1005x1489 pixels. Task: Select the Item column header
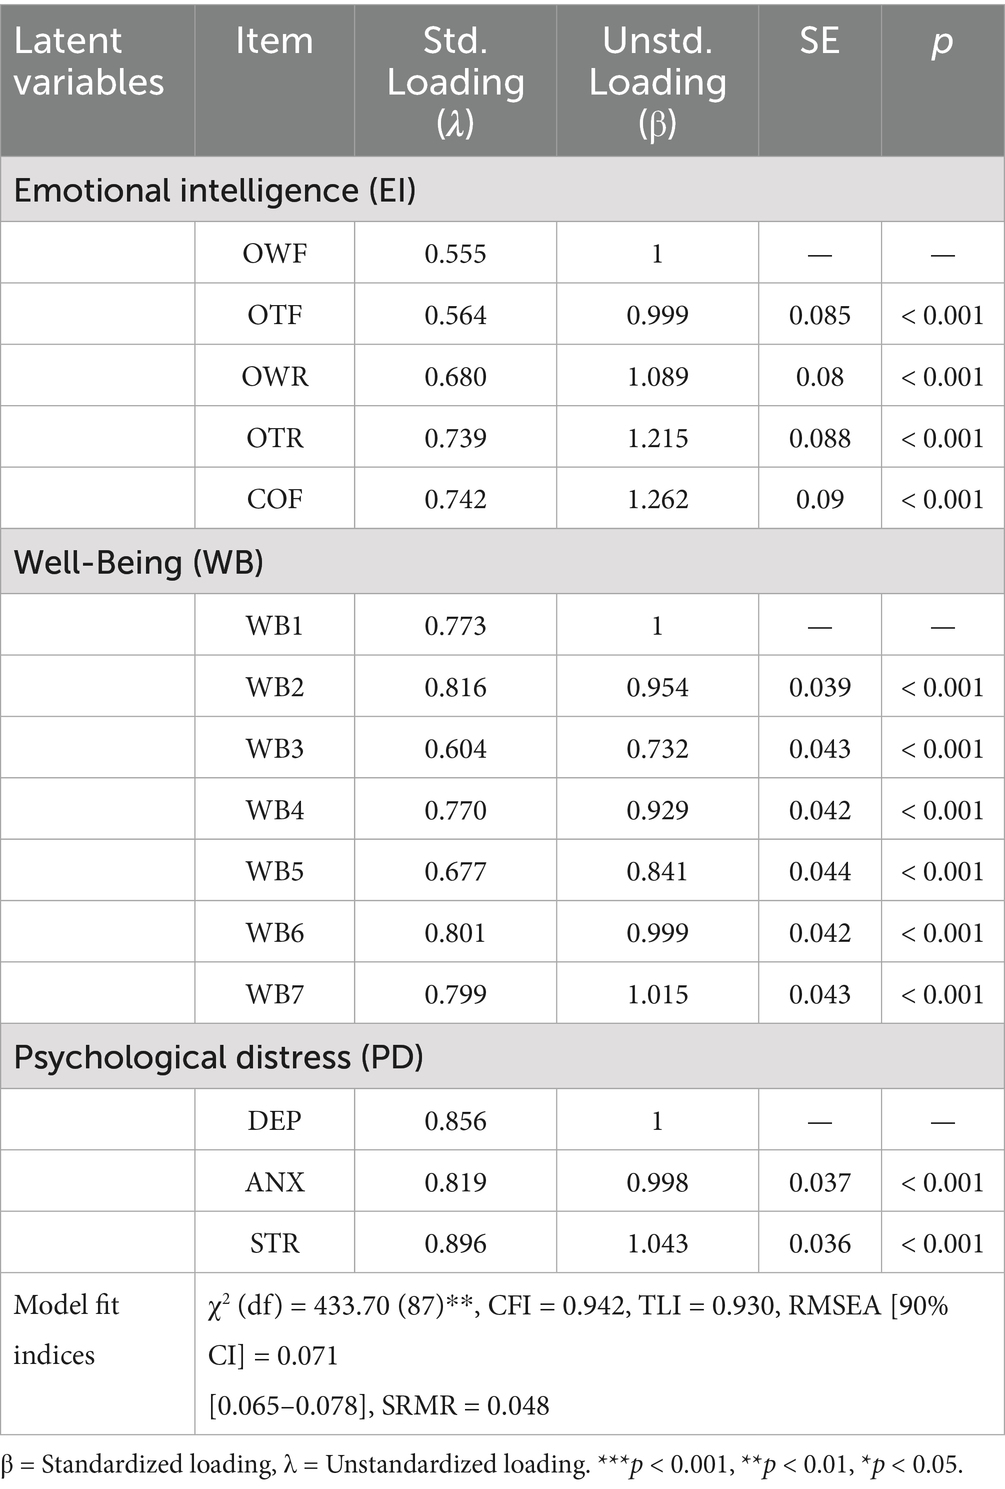pos(274,80)
